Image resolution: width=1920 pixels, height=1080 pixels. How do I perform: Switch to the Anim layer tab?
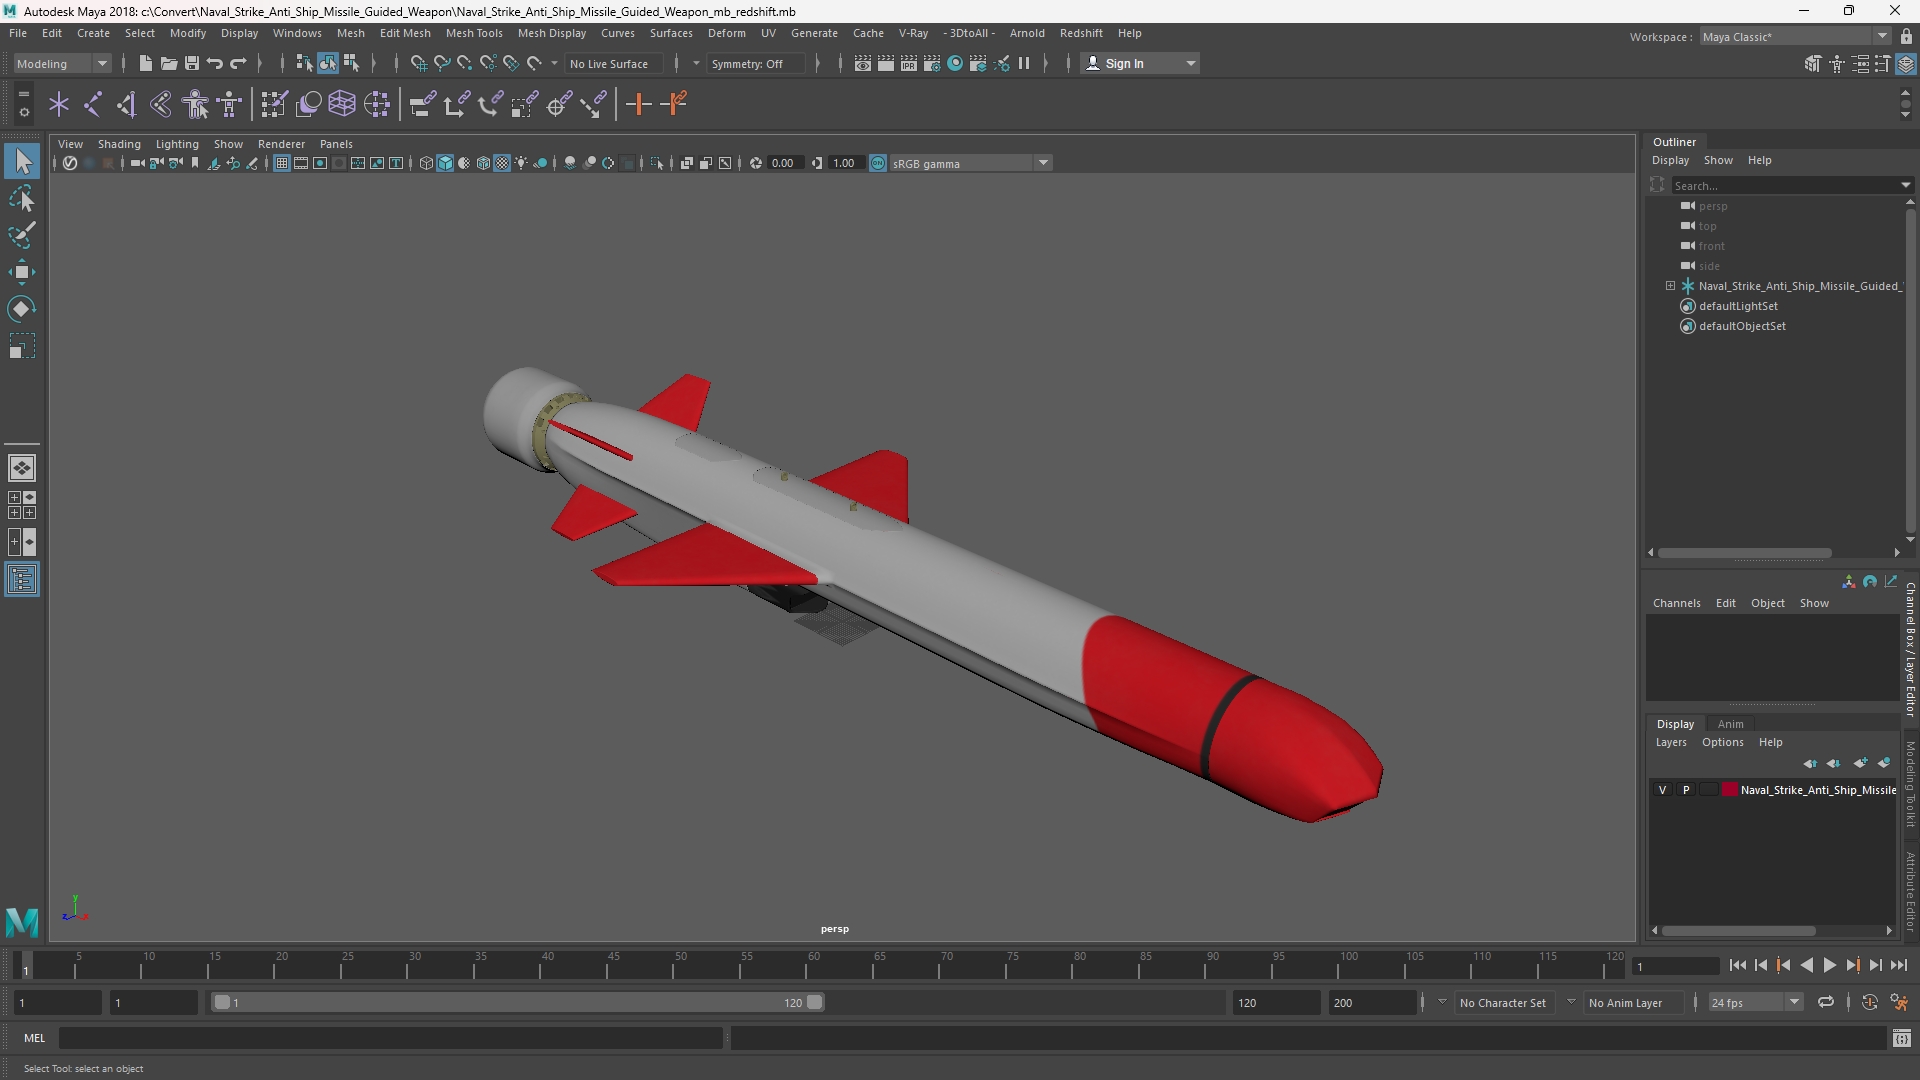[1731, 724]
